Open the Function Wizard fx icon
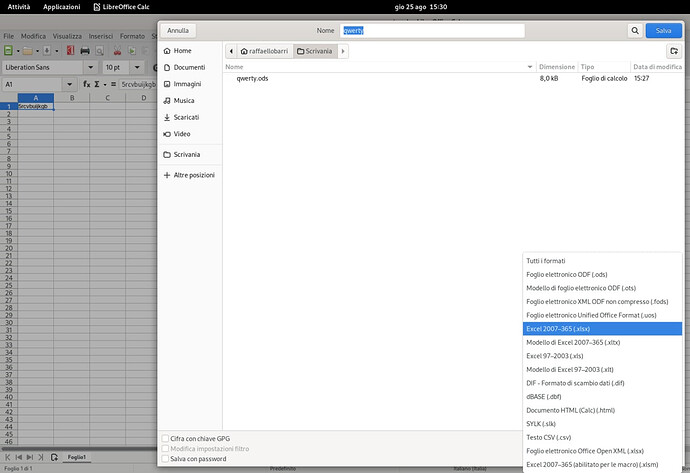This screenshot has width=690, height=473. (87, 84)
